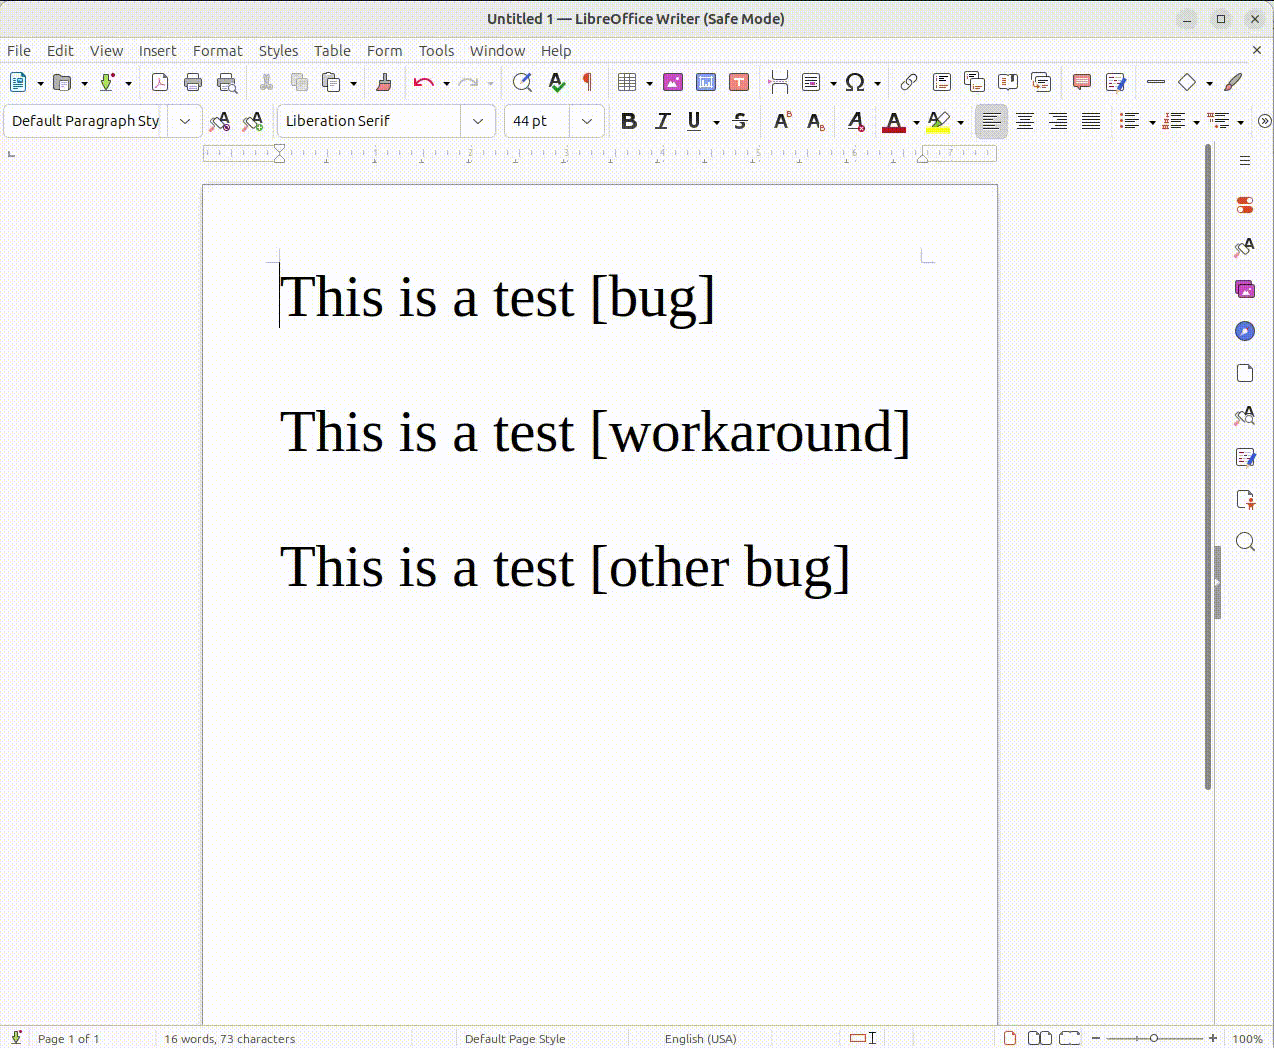Toggle bold formatting

point(628,121)
